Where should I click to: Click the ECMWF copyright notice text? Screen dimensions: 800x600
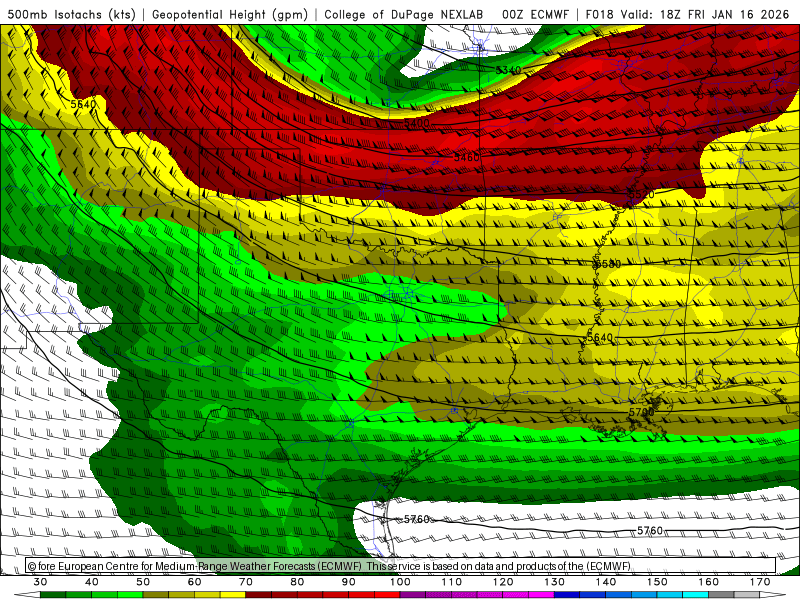329,566
